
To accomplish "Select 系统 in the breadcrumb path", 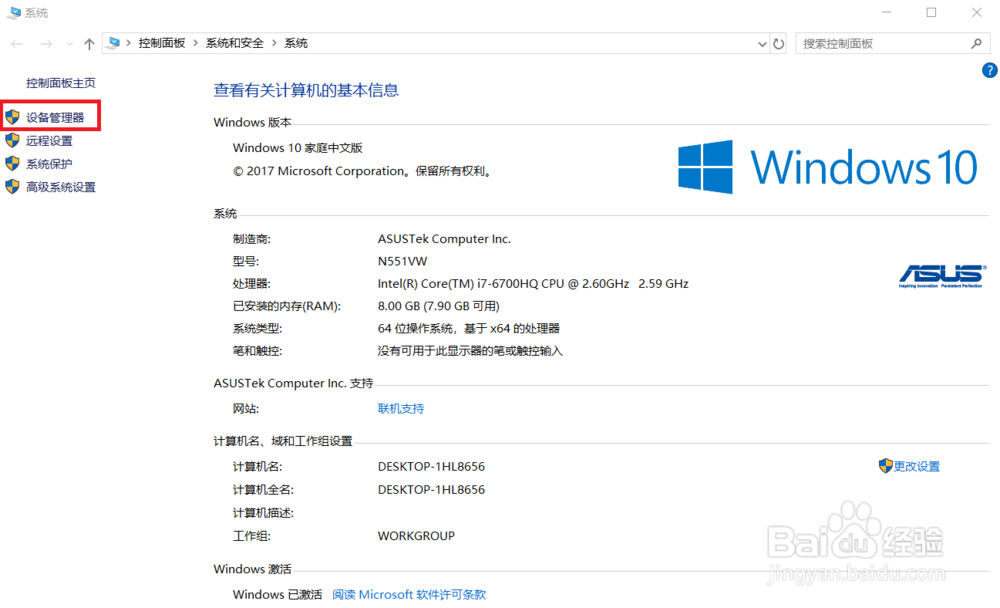I will 296,43.
